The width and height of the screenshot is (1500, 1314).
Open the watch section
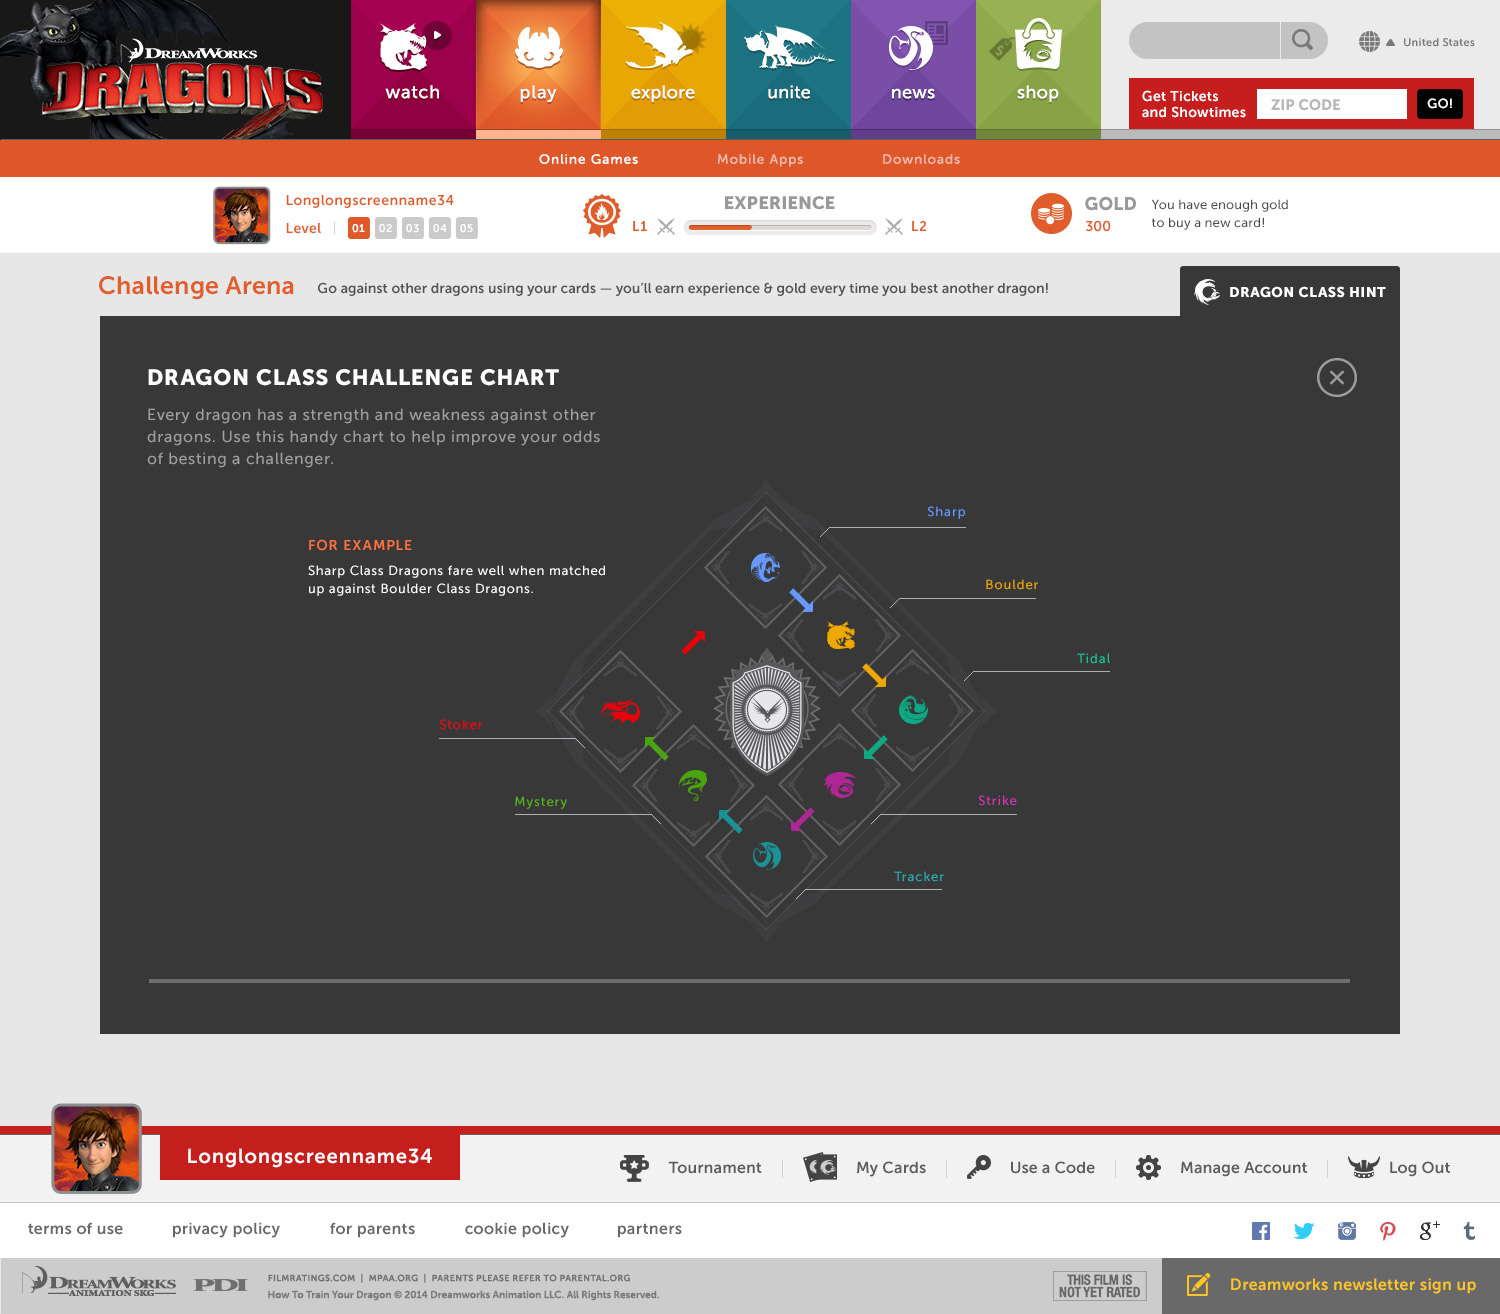pyautogui.click(x=413, y=69)
